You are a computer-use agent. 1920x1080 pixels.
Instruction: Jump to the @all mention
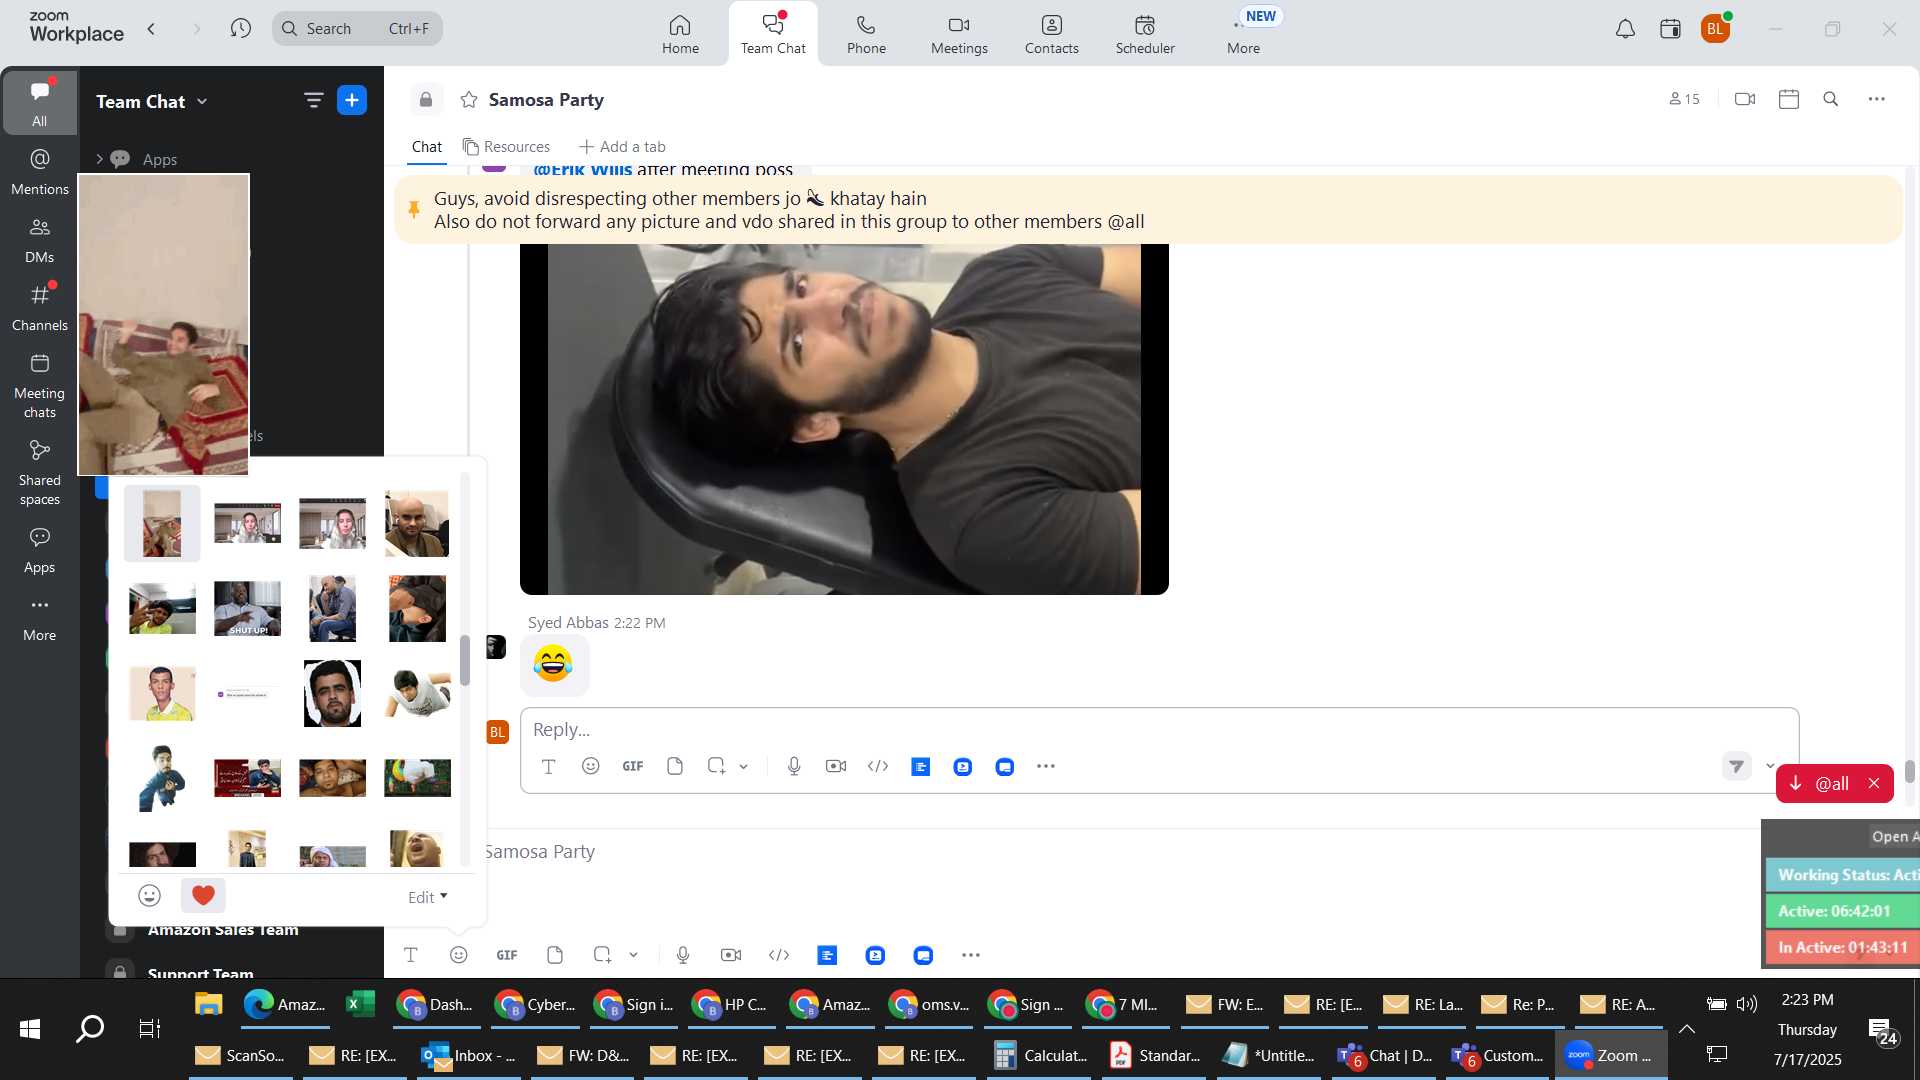[x=1821, y=784]
